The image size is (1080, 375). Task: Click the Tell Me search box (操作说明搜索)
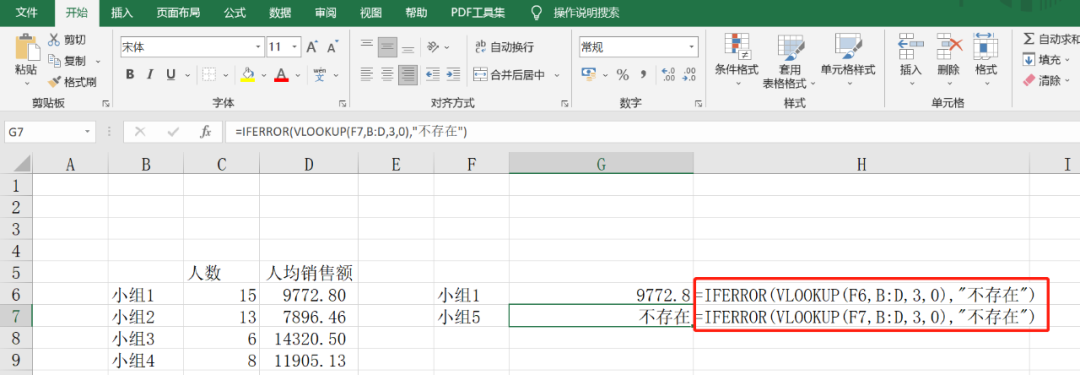point(586,12)
